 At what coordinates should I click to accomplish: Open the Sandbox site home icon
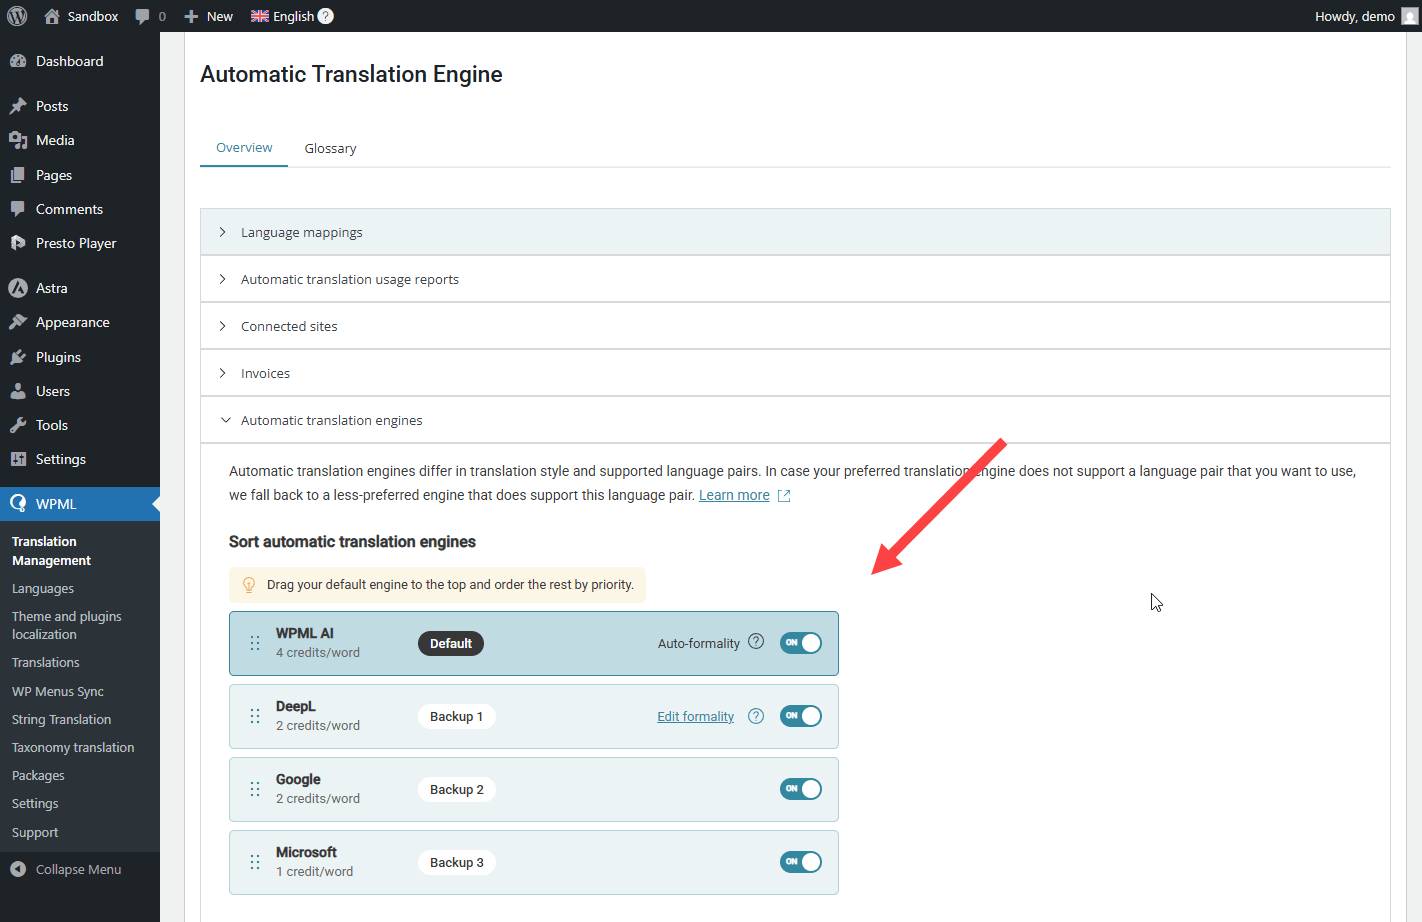coord(52,16)
